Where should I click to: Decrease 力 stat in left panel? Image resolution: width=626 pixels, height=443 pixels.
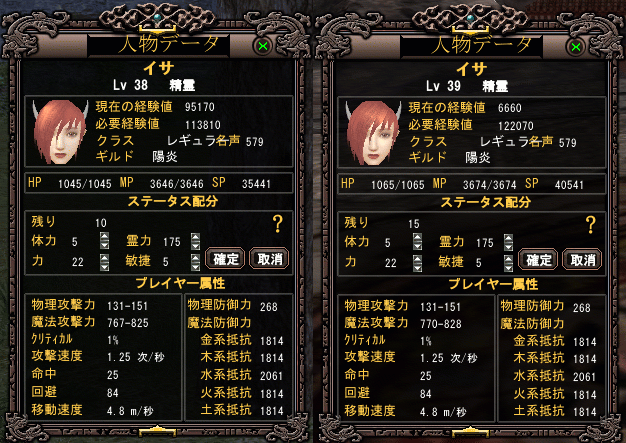click(x=104, y=267)
